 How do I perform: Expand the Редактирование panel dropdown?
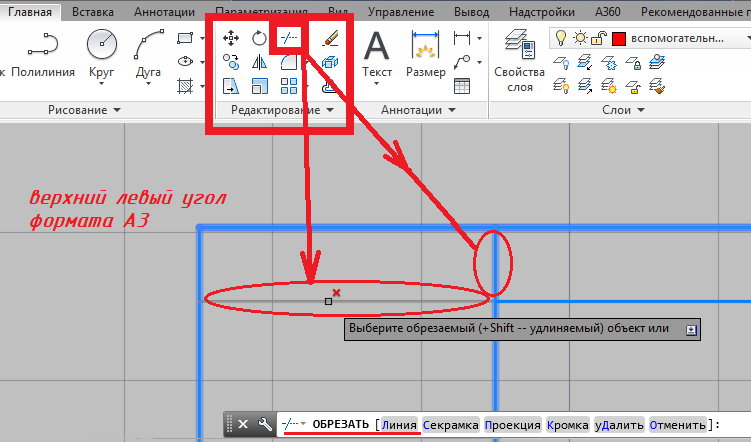point(329,109)
